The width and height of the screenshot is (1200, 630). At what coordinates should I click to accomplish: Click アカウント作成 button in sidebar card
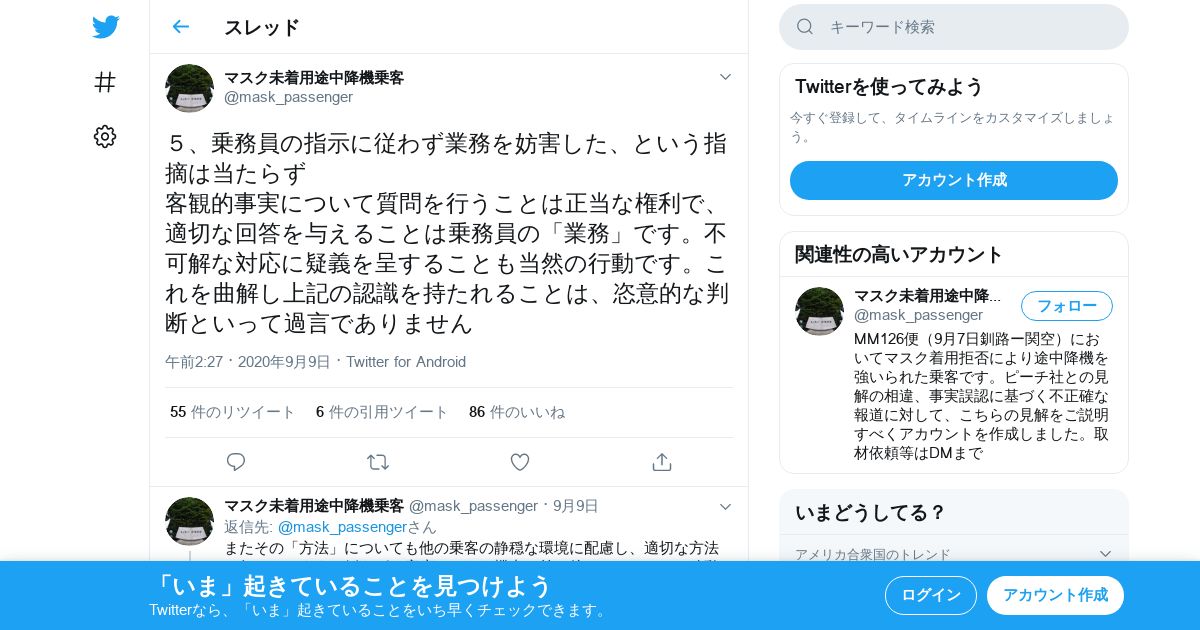click(954, 180)
